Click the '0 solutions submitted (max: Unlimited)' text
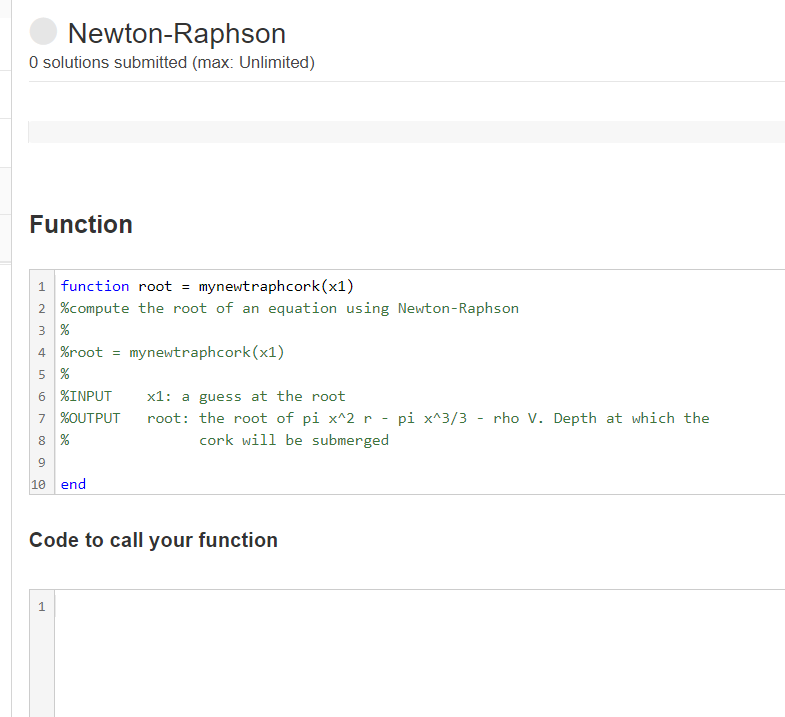Screen dimensions: 785x717 (x=172, y=63)
